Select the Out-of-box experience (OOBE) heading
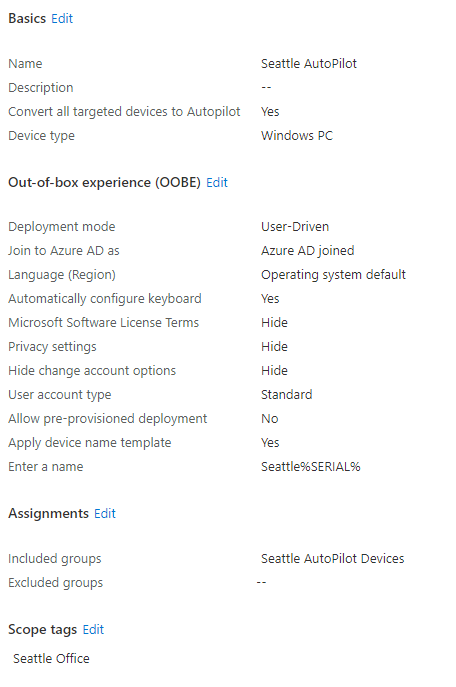The width and height of the screenshot is (456, 687). (x=104, y=182)
